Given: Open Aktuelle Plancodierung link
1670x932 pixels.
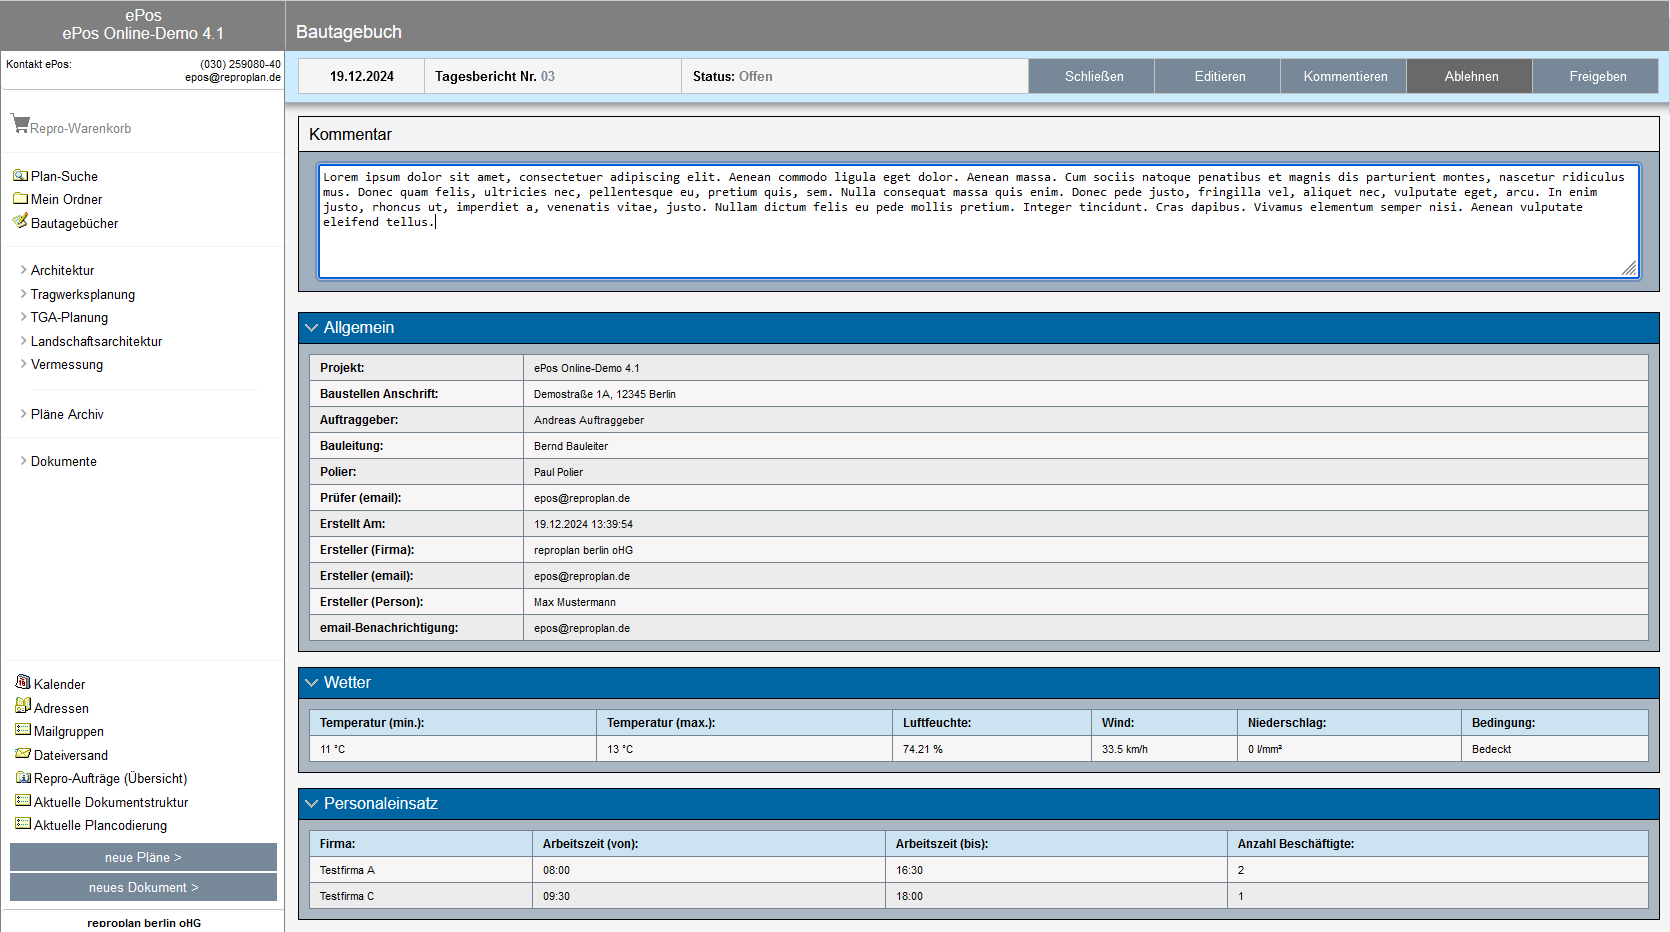Looking at the screenshot, I should tap(100, 825).
